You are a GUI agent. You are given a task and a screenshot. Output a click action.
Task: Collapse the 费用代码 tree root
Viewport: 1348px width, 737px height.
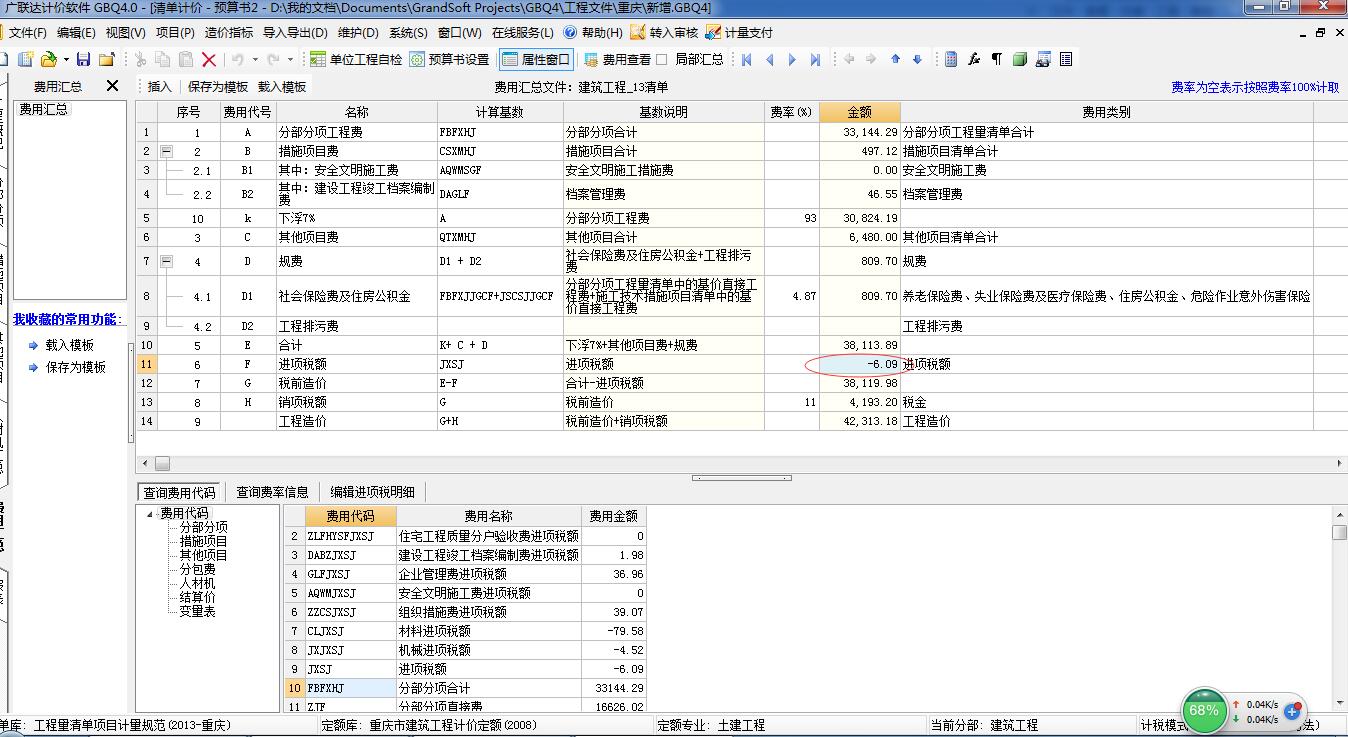[150, 514]
